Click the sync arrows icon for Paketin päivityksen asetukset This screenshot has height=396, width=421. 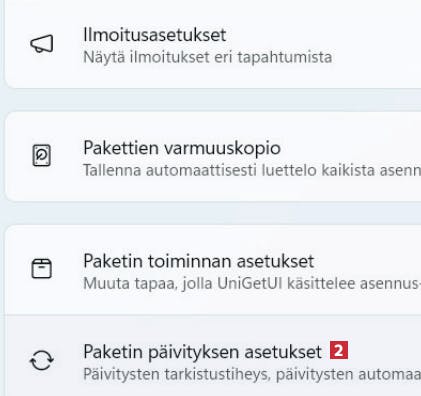tap(42, 360)
